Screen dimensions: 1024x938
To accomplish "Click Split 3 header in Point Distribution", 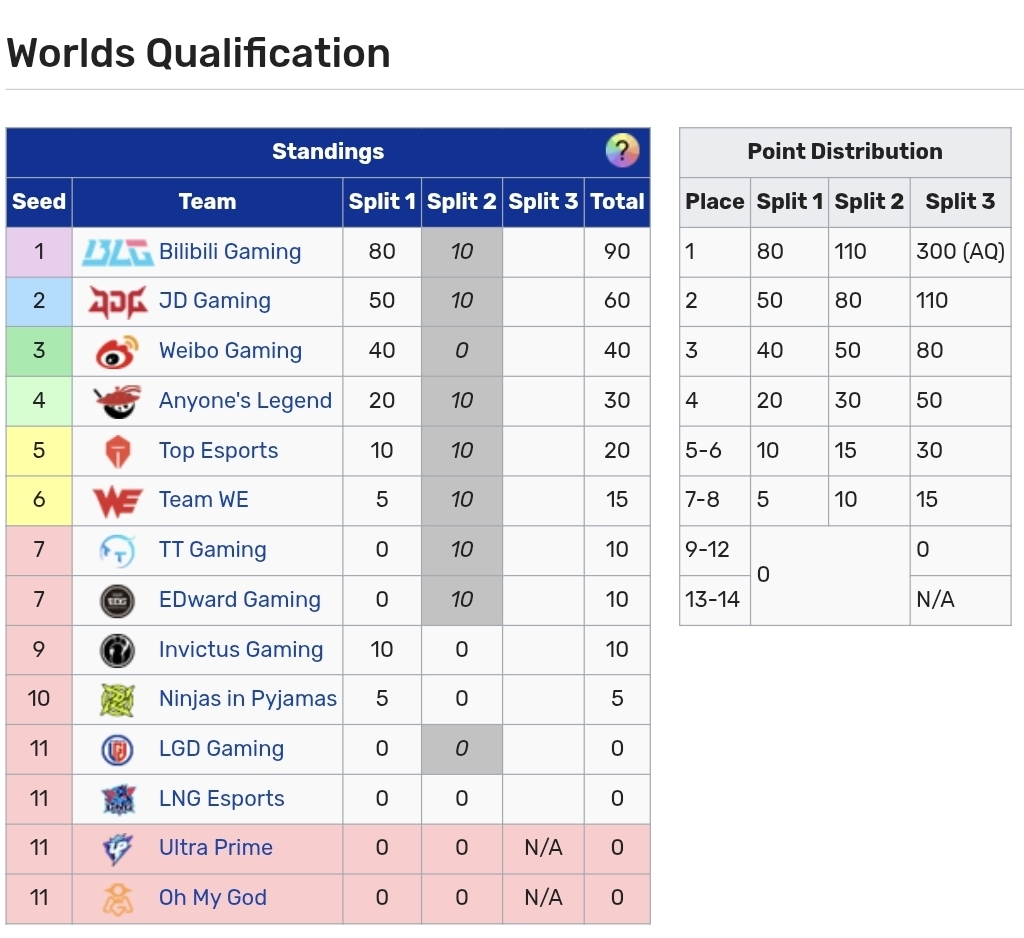I will [960, 202].
